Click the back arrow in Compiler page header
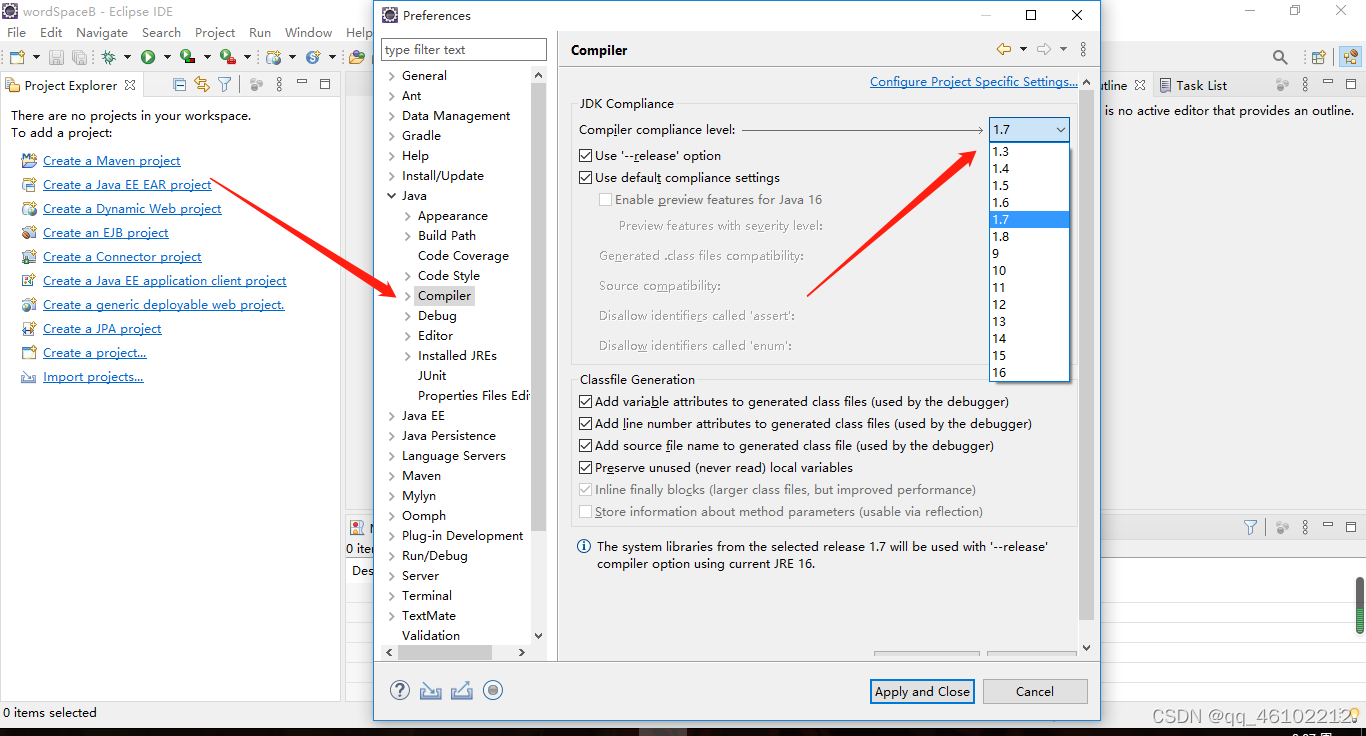 (x=1004, y=49)
